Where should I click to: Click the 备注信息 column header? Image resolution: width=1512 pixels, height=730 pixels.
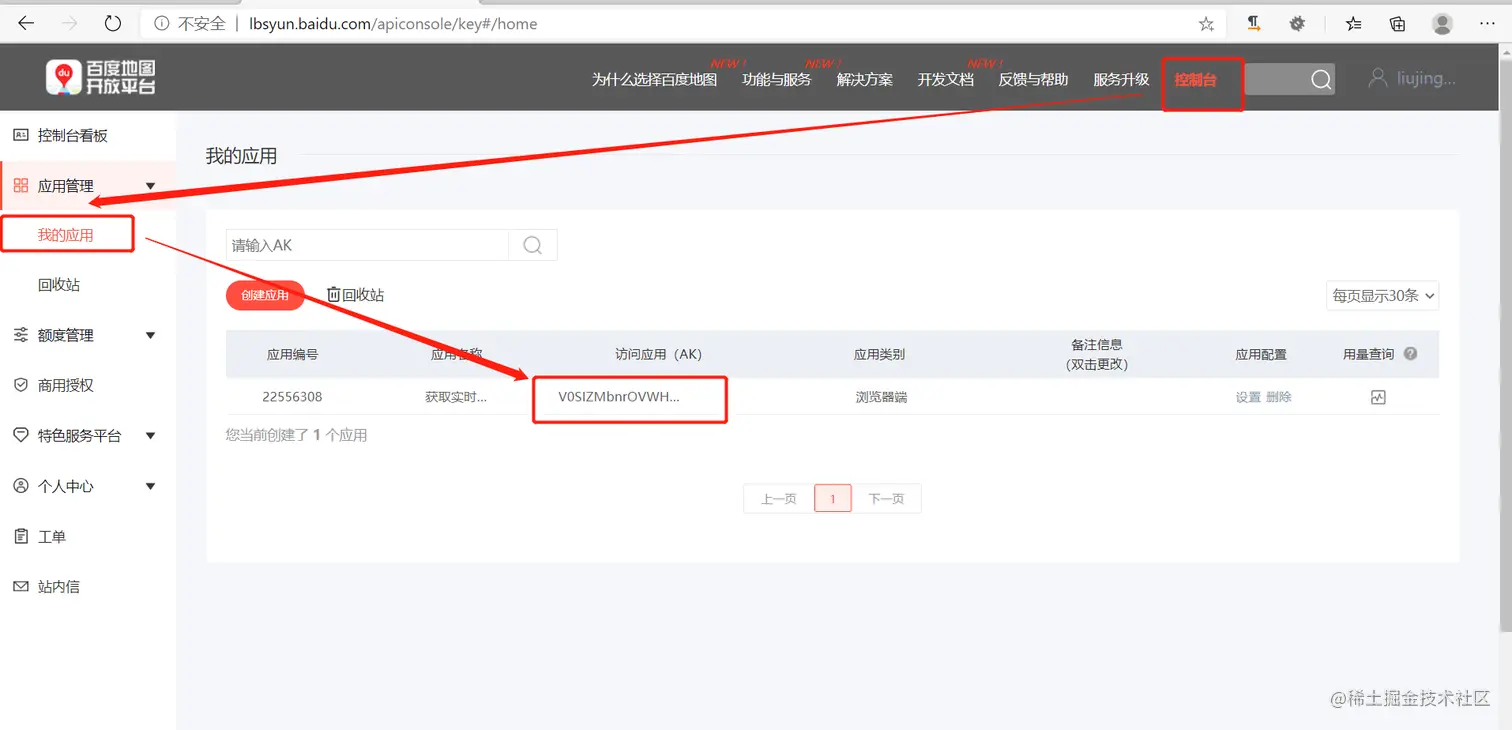[1097, 354]
